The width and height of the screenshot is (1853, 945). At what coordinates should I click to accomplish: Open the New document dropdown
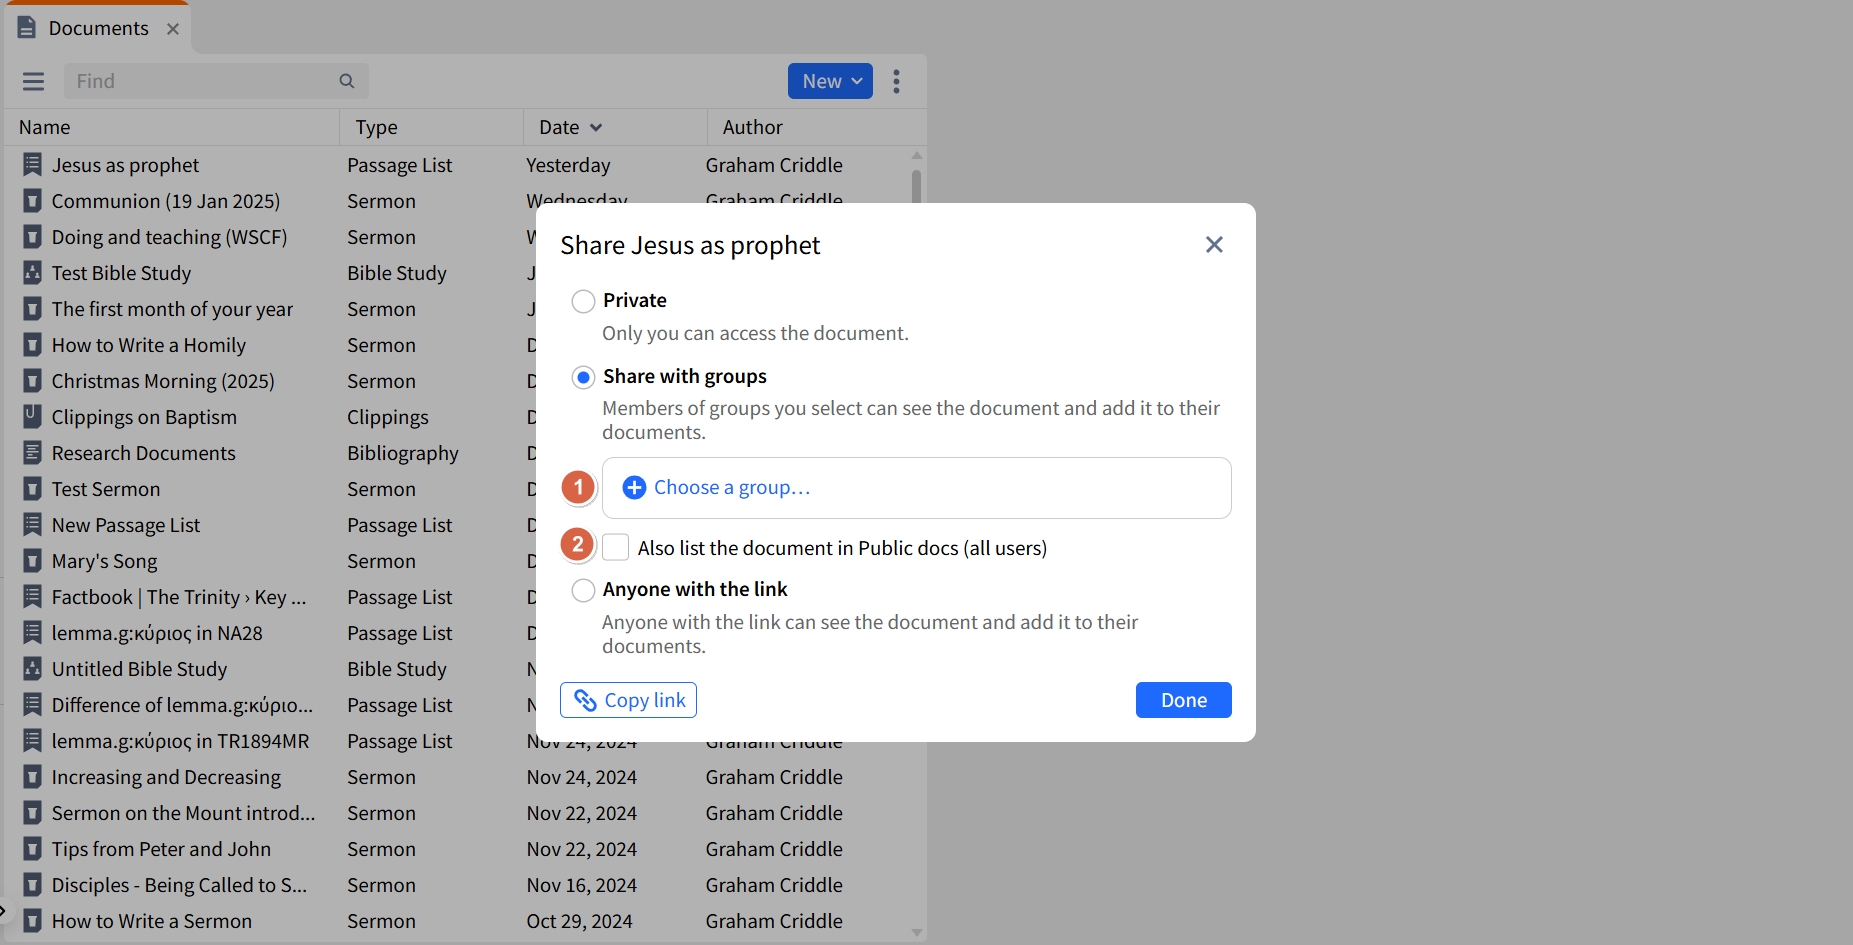[x=830, y=81]
